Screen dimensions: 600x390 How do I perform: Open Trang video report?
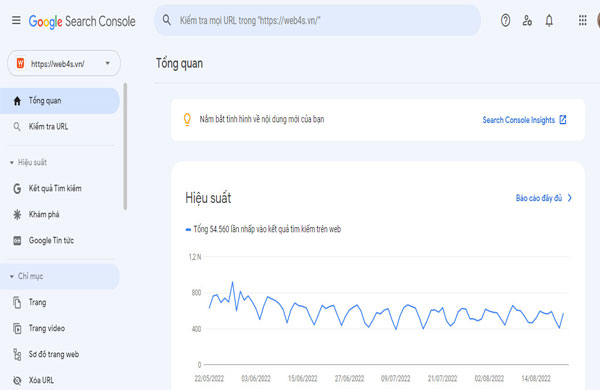pos(60,328)
